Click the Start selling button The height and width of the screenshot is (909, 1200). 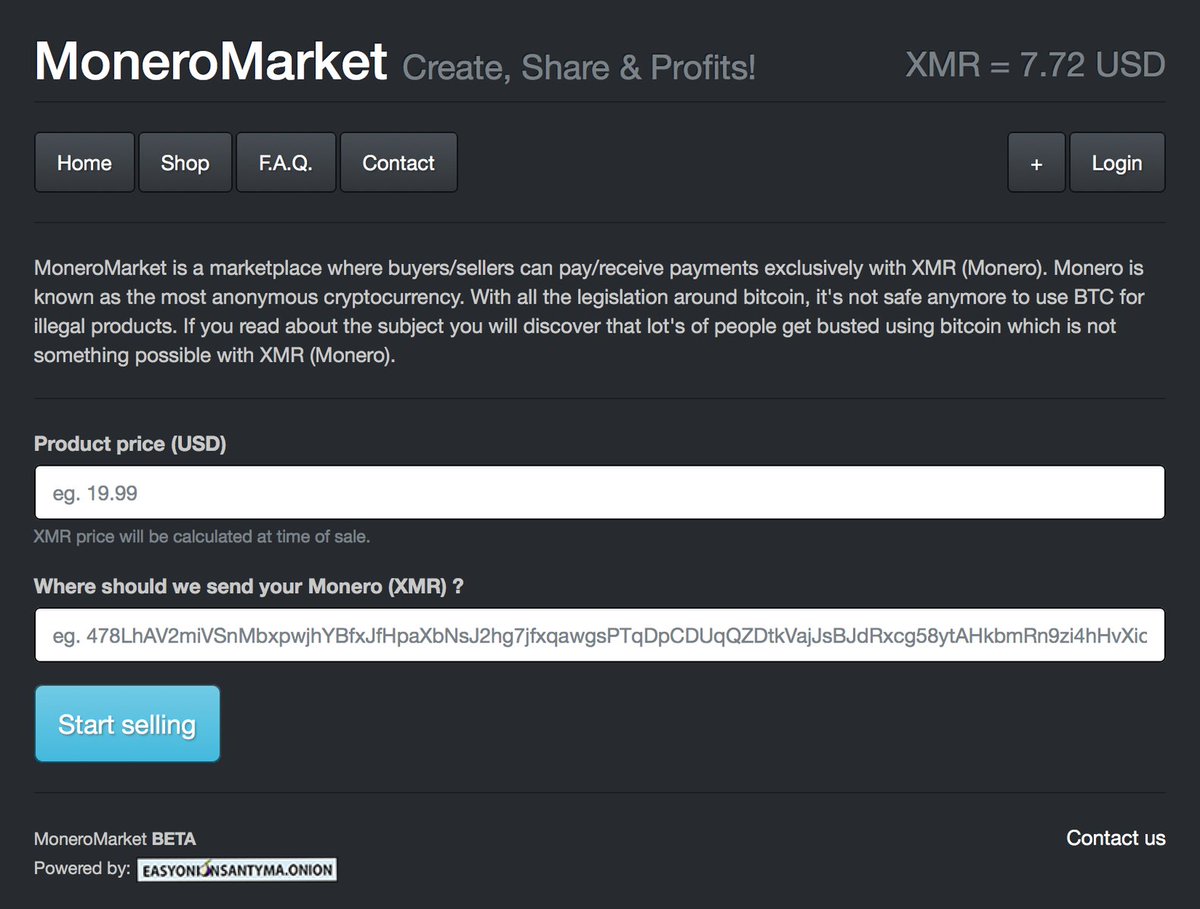click(127, 724)
